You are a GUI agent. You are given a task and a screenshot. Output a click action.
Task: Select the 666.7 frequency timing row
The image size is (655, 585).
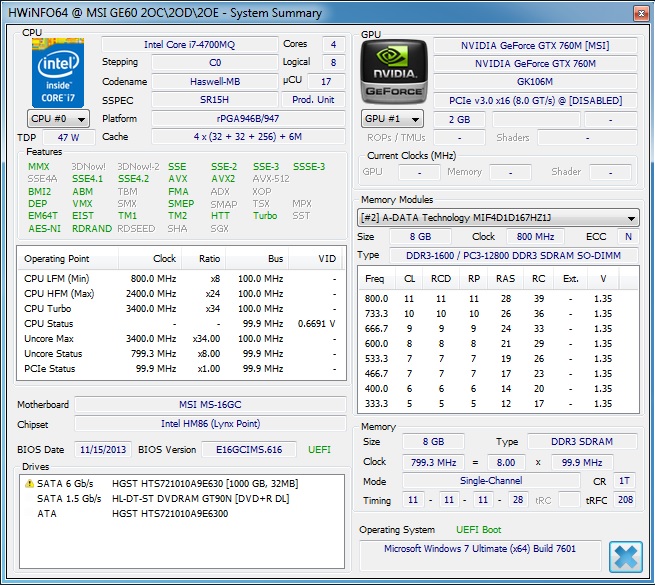pos(498,329)
